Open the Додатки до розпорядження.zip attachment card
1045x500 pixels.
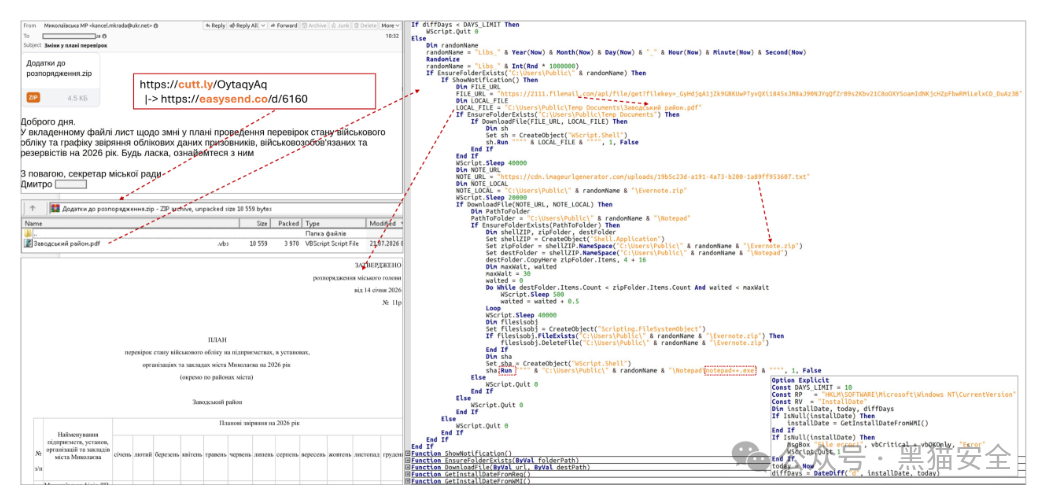[61, 80]
